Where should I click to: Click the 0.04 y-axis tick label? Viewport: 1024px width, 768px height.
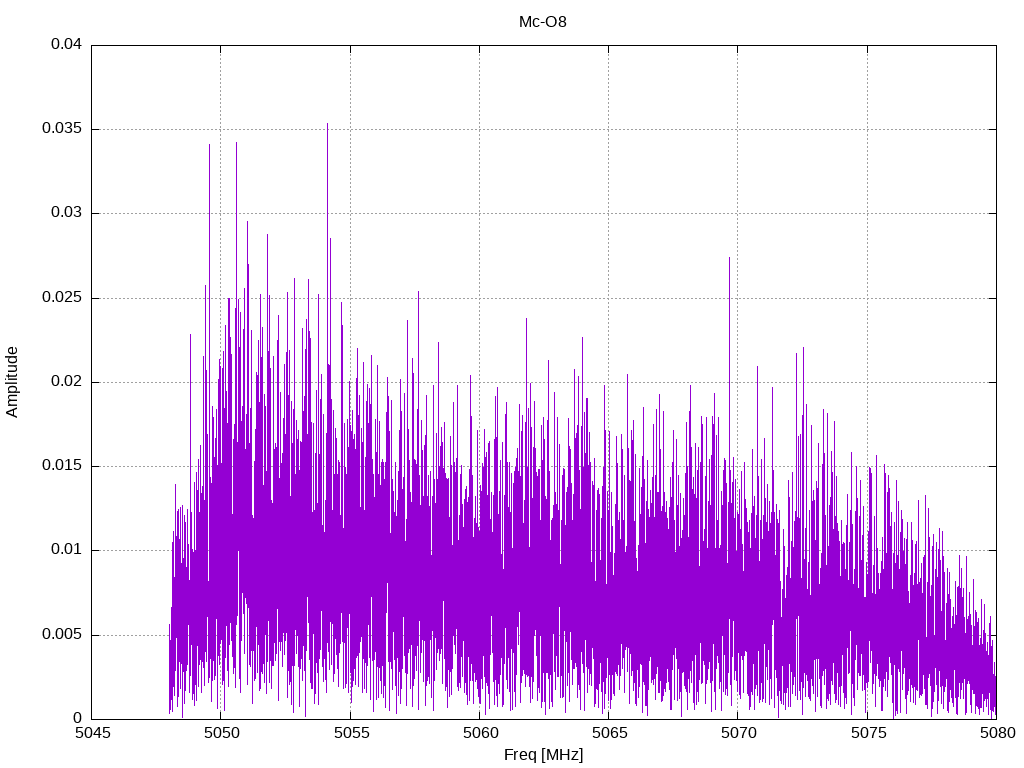(66, 45)
